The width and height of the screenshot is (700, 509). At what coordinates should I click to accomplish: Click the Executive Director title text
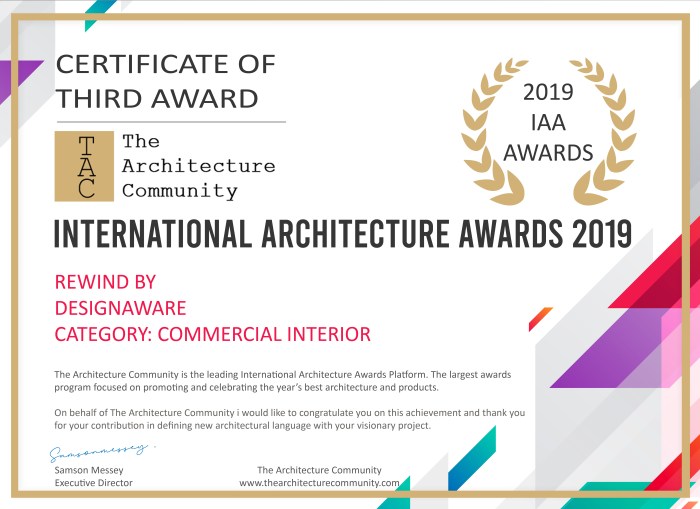pos(93,483)
